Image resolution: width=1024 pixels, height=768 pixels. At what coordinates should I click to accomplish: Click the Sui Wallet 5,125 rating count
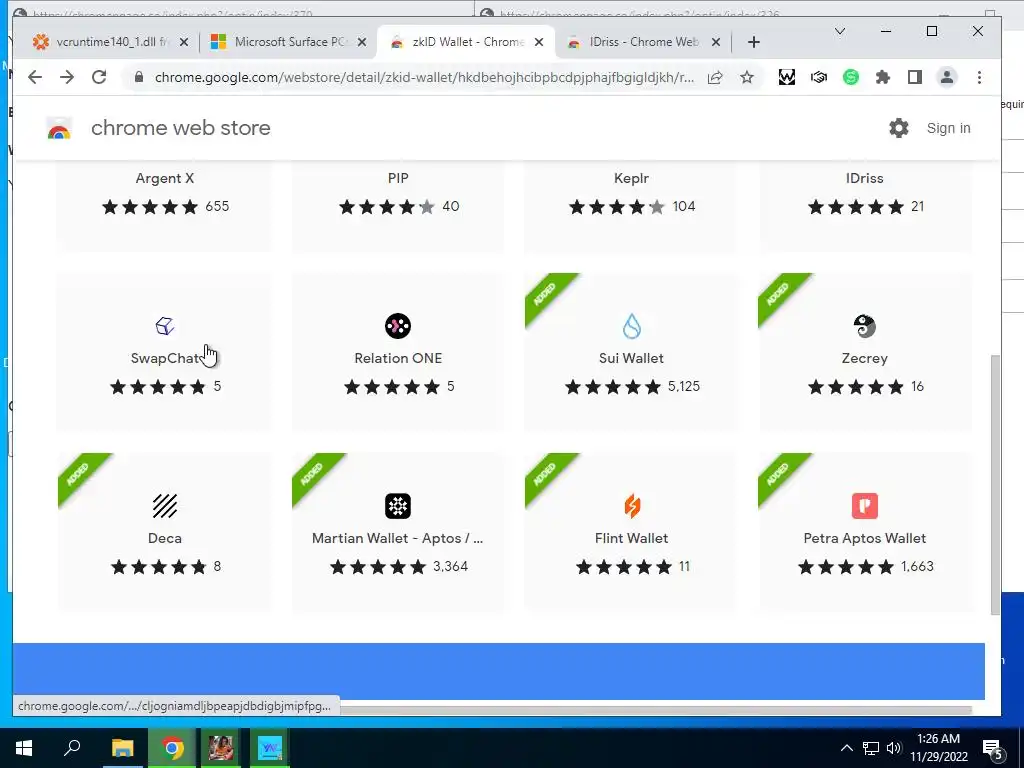[684, 387]
